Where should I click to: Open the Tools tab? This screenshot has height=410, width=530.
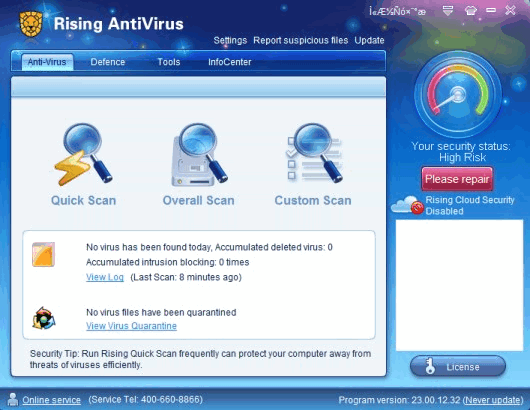169,62
